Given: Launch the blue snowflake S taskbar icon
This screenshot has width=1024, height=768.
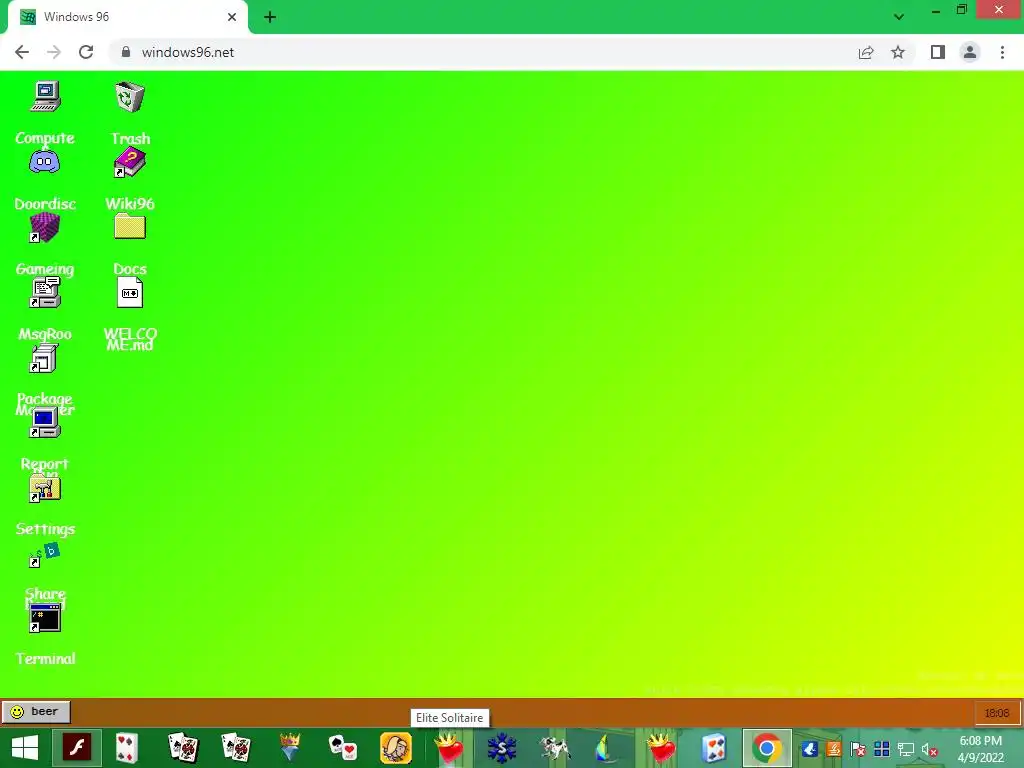Looking at the screenshot, I should click(x=502, y=748).
